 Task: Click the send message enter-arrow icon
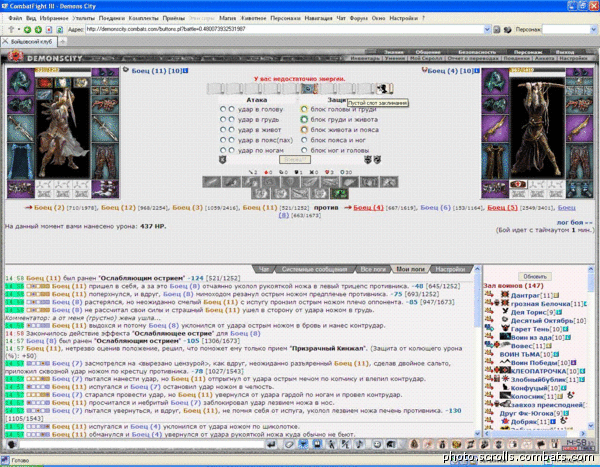(271, 444)
